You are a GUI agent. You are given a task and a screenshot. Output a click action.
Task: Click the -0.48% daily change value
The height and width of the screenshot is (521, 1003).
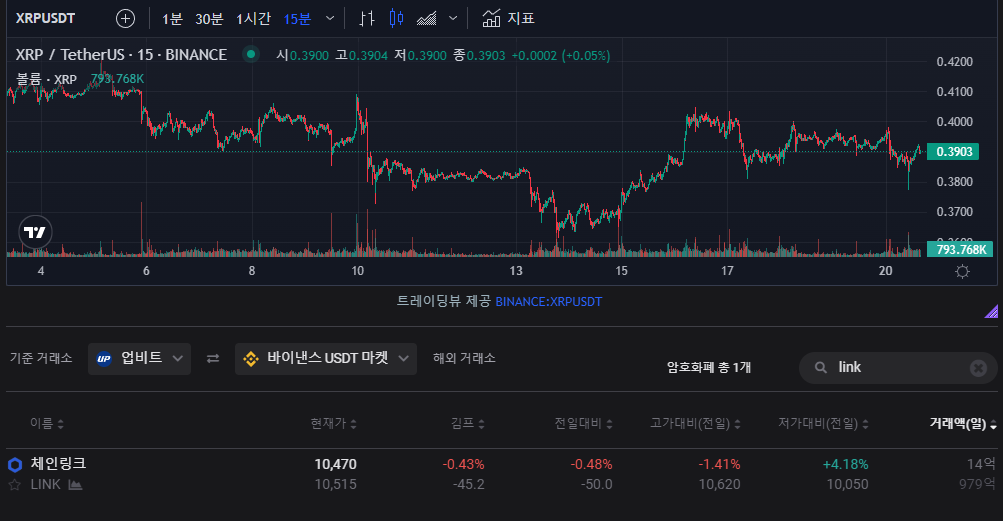coord(591,465)
